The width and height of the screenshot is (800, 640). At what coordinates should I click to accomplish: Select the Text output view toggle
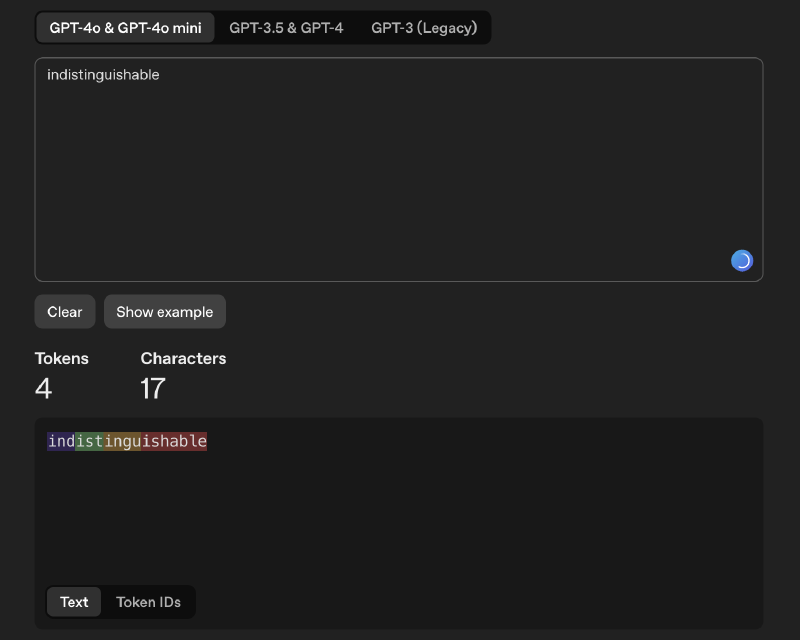(74, 602)
